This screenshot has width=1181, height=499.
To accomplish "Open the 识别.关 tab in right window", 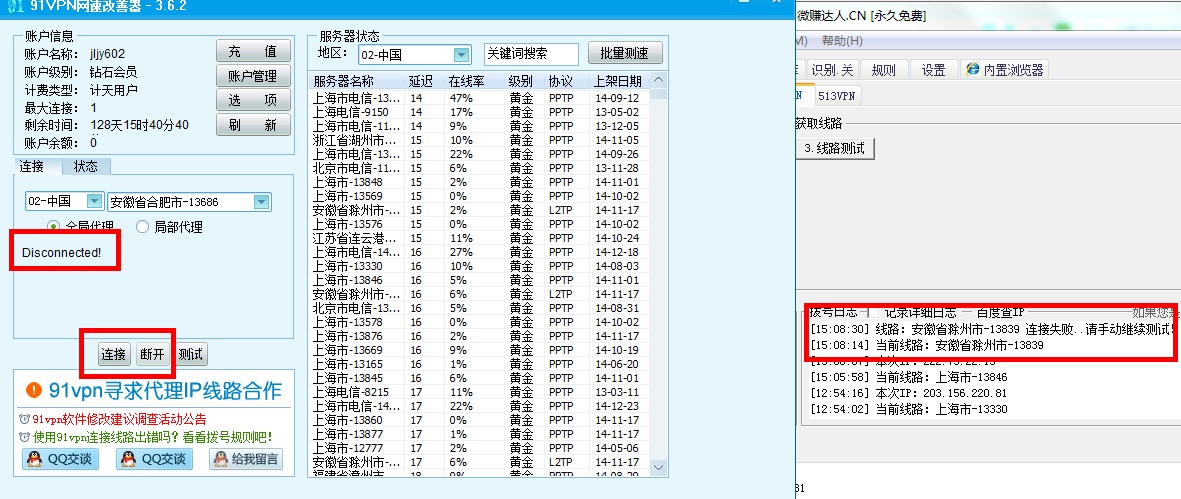I will [832, 71].
